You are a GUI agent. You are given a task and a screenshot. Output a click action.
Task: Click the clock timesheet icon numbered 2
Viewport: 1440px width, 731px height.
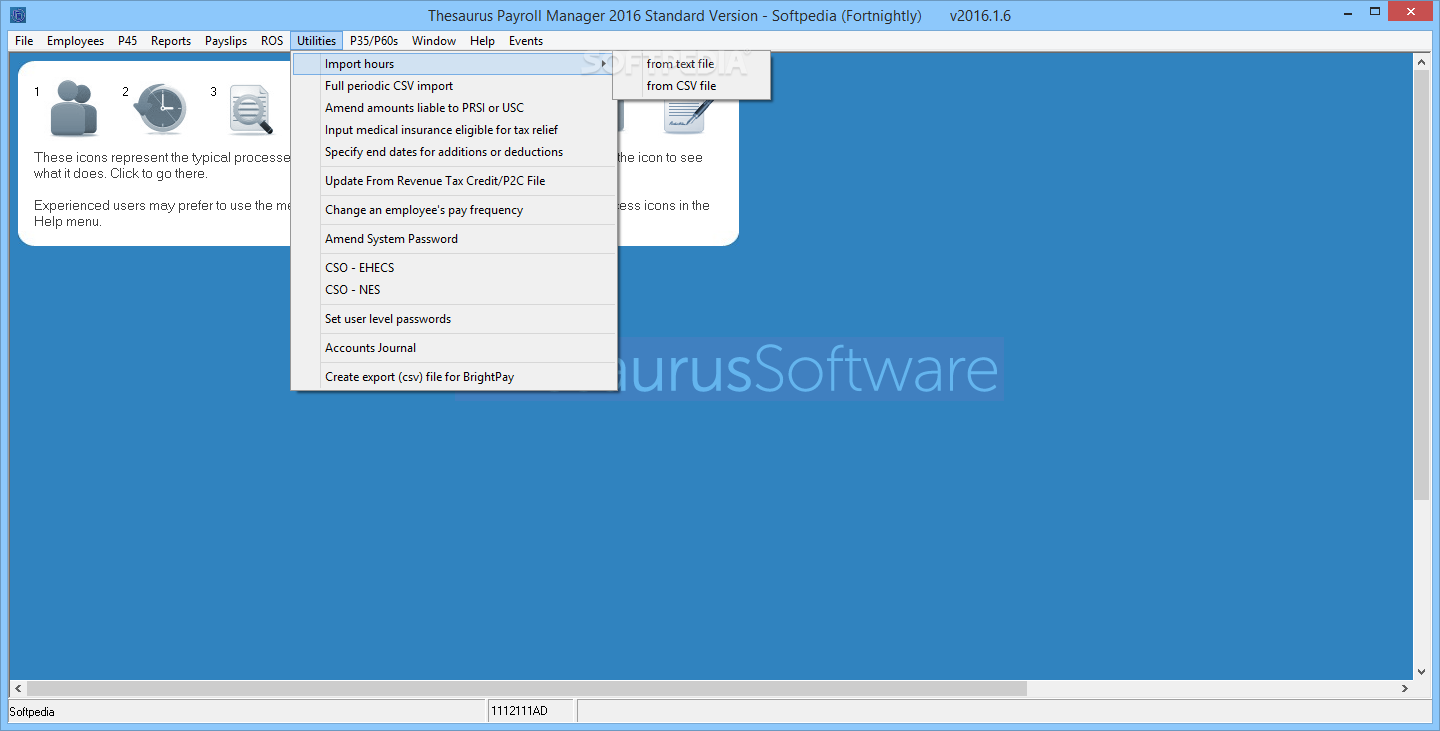pos(161,108)
